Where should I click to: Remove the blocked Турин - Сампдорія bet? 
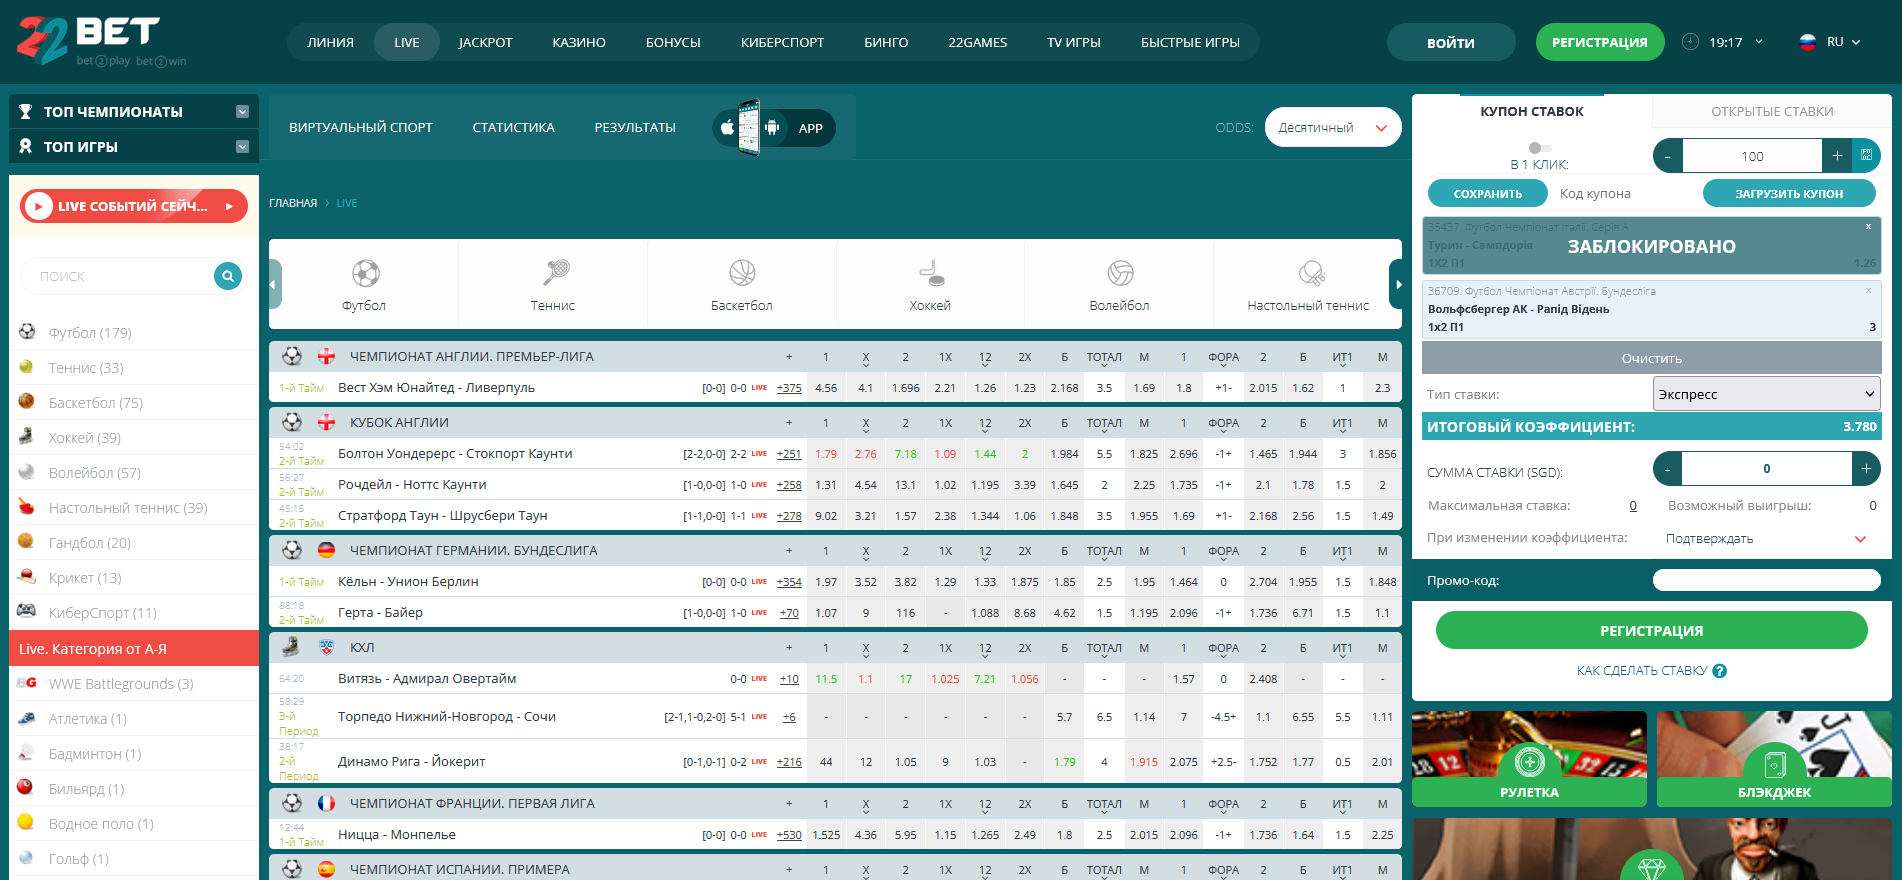[x=1868, y=227]
